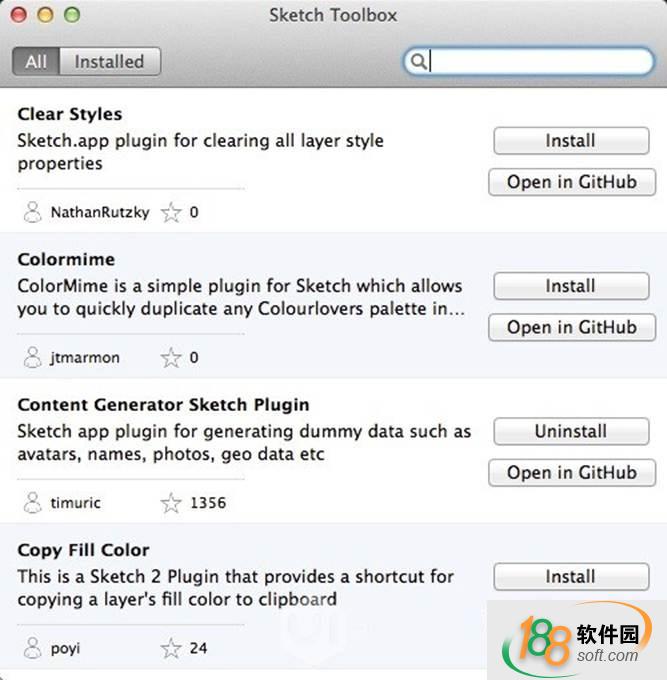Install the Clear Styles plugin
The height and width of the screenshot is (680, 667).
(x=570, y=141)
